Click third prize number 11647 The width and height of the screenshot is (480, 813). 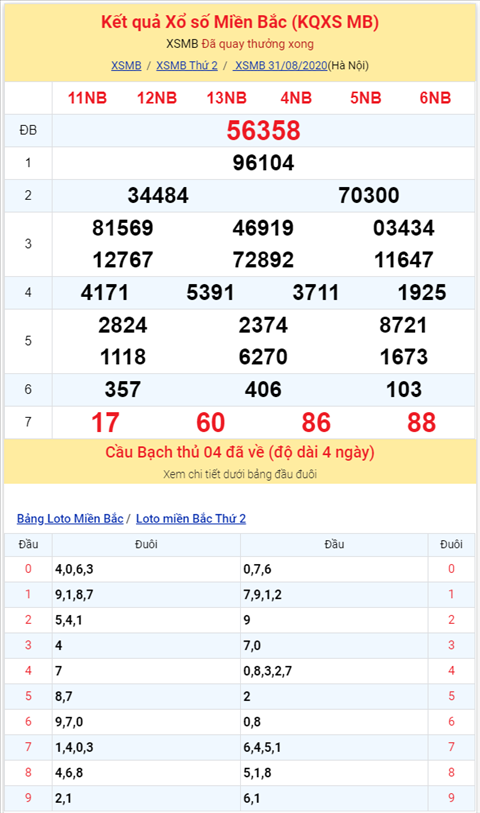tap(404, 260)
